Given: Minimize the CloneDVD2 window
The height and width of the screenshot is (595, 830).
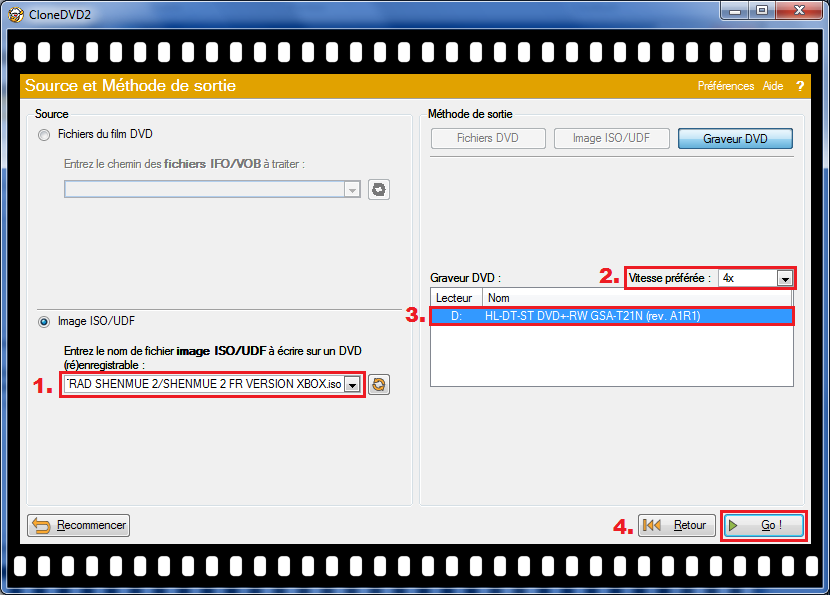Looking at the screenshot, I should click(x=735, y=11).
